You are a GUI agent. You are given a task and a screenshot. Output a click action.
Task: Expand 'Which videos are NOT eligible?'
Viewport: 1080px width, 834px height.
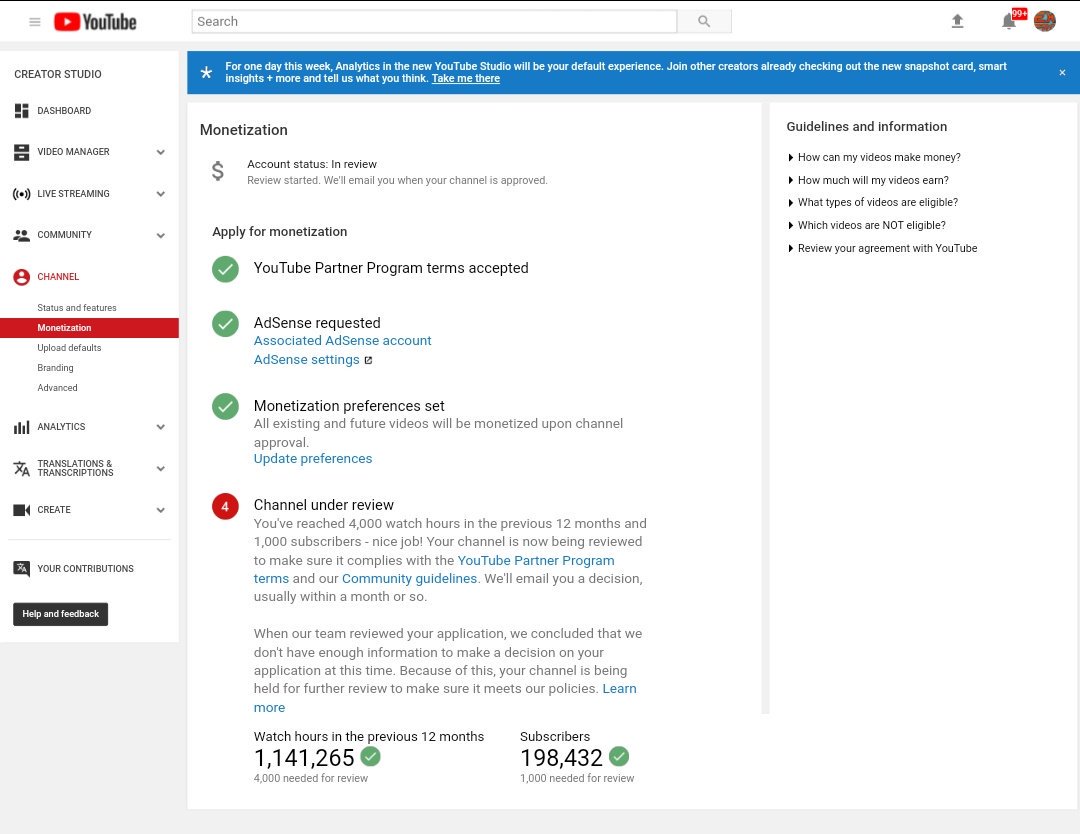(866, 225)
